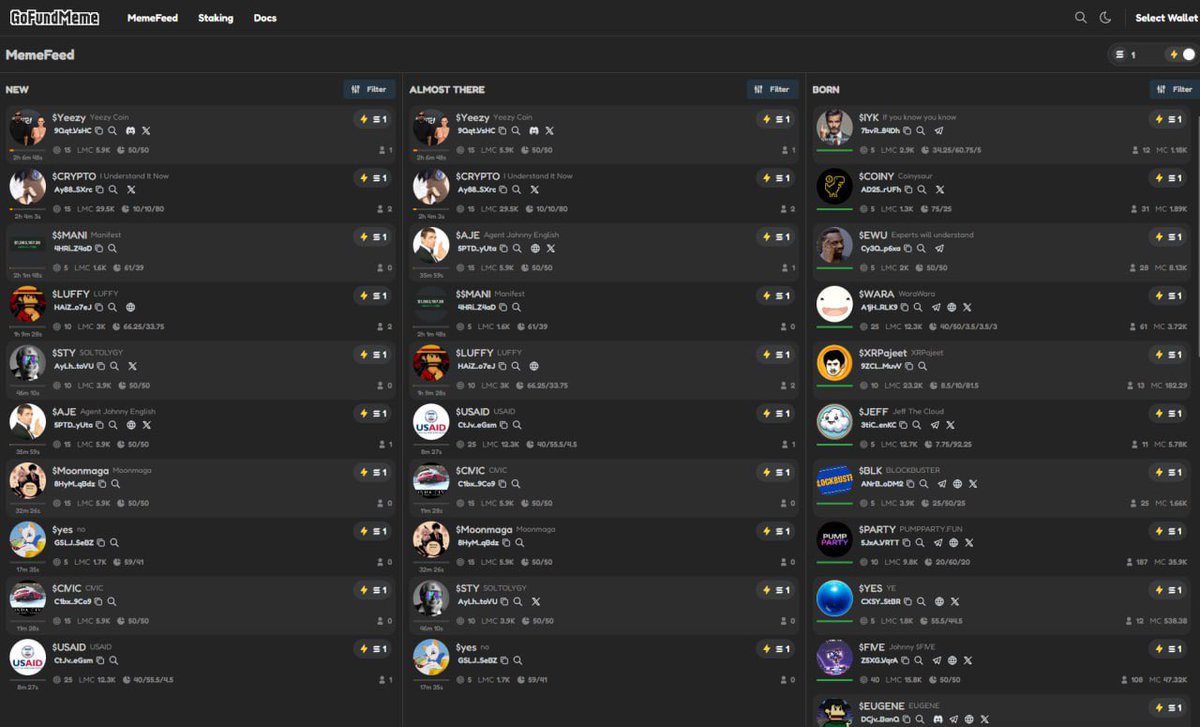Open $Yeezy X profile in ALMOST THERE column
The image size is (1200, 727).
point(549,131)
